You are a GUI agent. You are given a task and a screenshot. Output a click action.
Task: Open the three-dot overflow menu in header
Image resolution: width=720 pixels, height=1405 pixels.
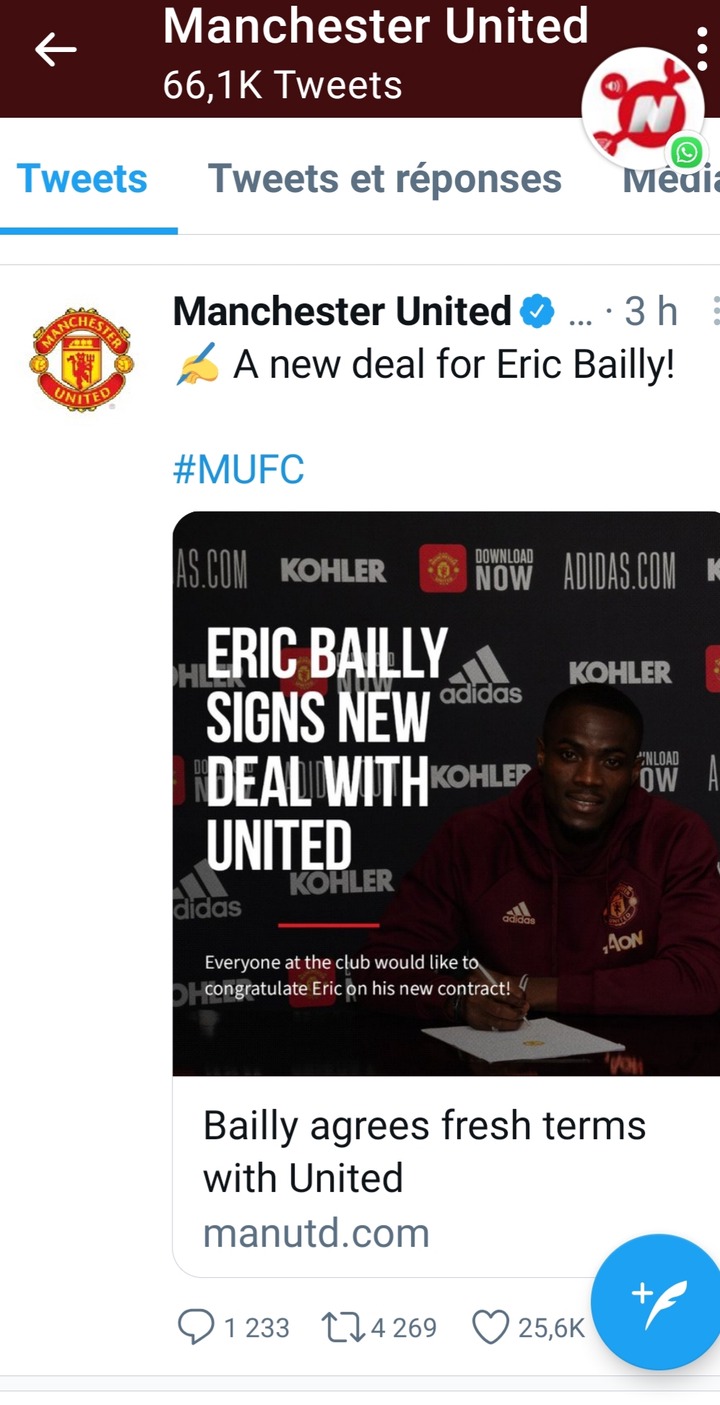(x=701, y=50)
